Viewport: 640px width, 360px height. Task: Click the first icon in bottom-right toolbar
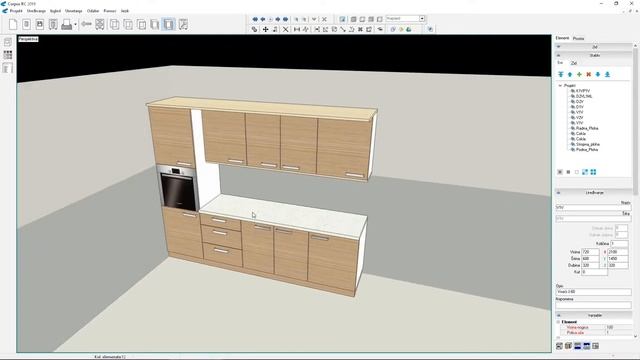point(560,346)
